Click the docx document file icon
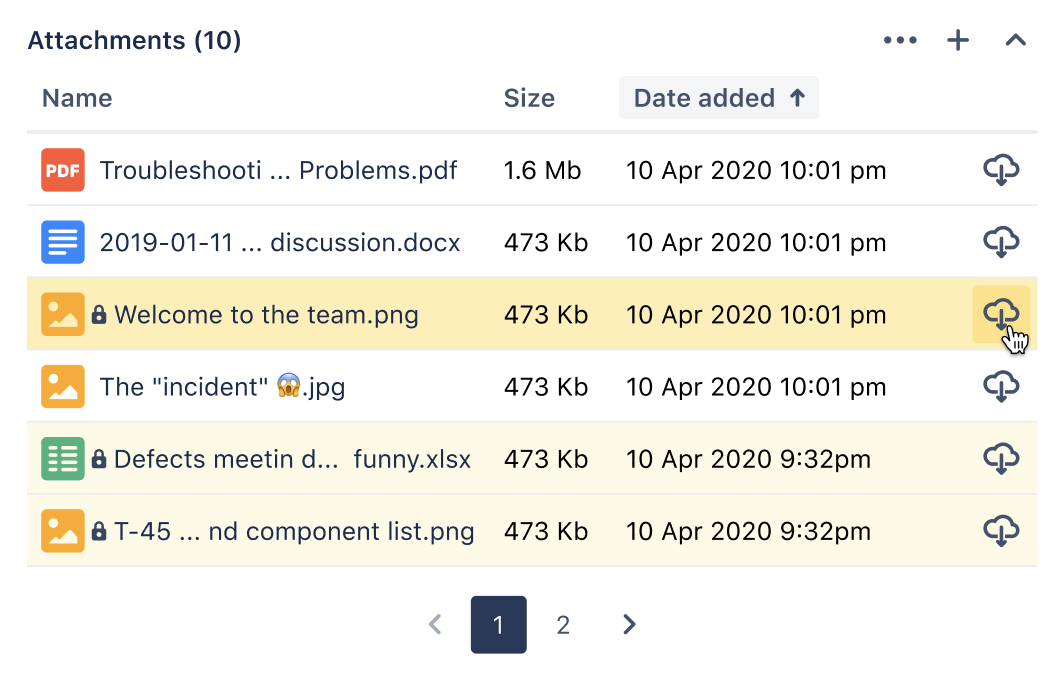Image resolution: width=1058 pixels, height=674 pixels. [63, 242]
